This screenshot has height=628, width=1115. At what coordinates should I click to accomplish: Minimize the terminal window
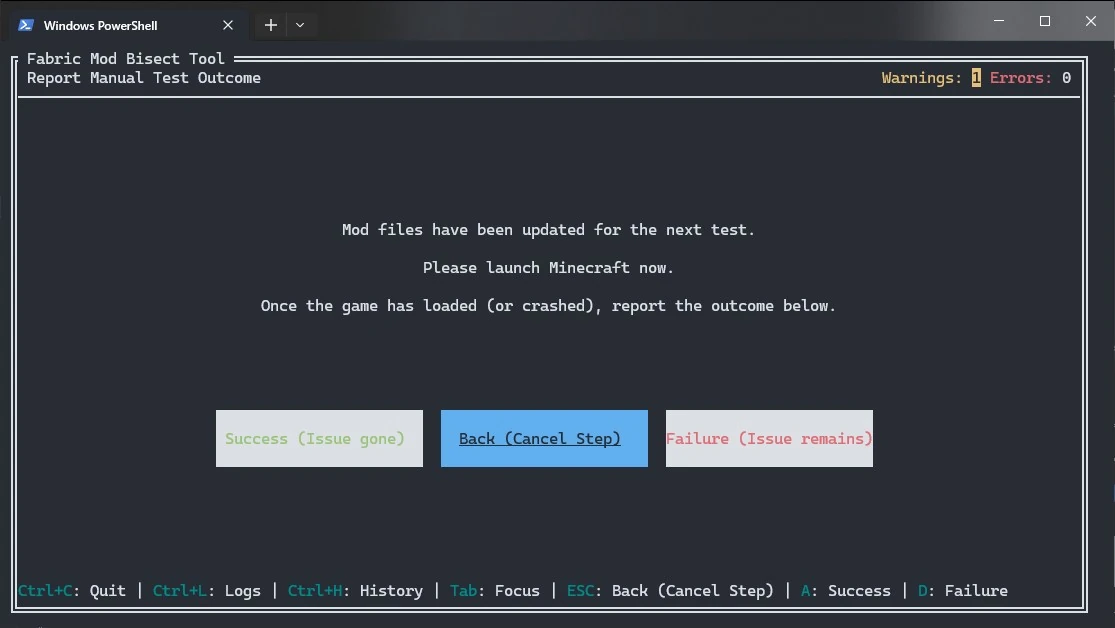click(x=999, y=21)
